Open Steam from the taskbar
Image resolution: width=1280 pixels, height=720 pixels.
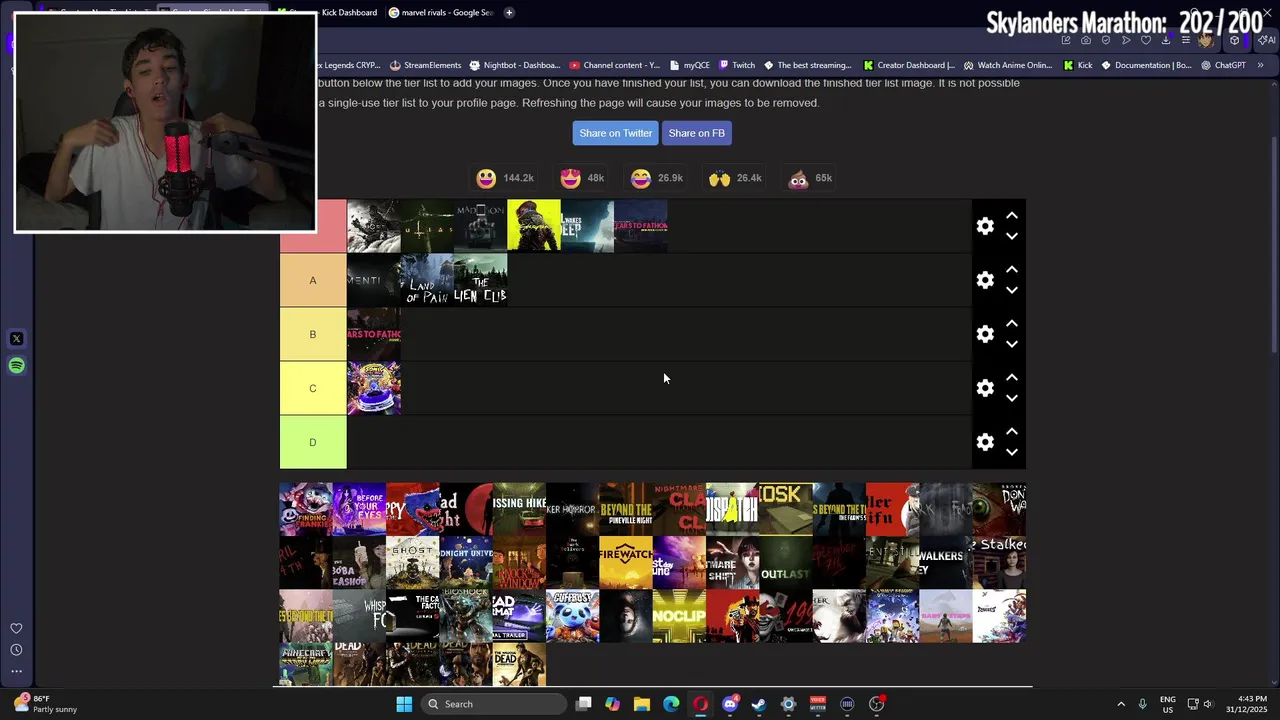(759, 704)
